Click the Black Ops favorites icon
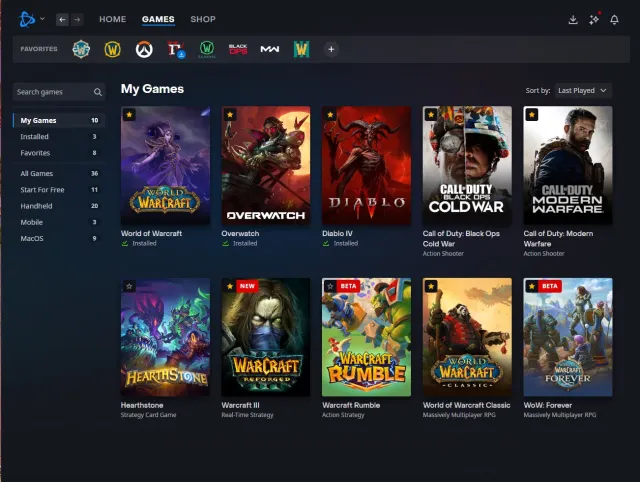 (238, 49)
